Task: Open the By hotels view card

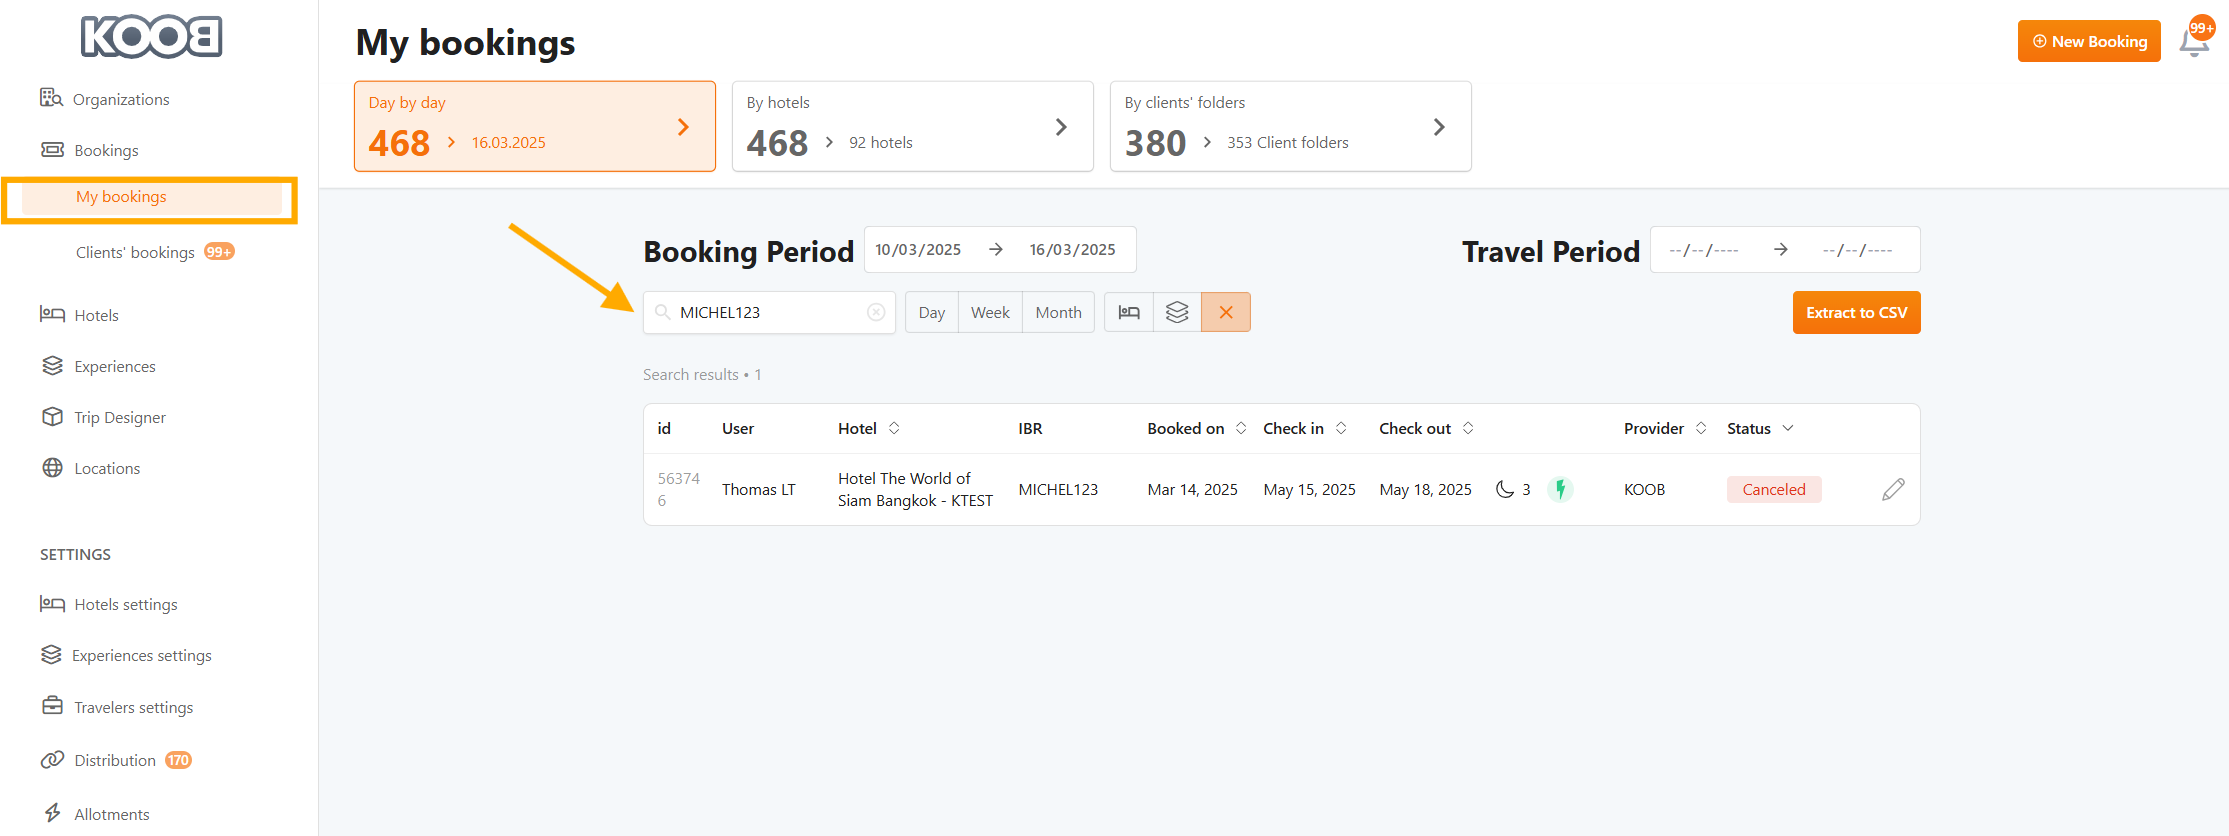Action: click(912, 126)
